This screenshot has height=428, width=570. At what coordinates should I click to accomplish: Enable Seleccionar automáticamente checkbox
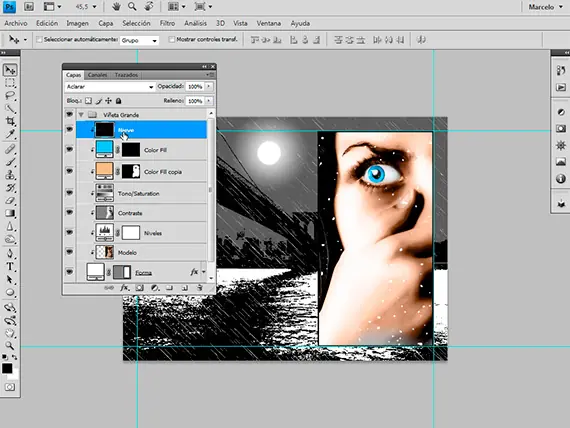tap(39, 39)
